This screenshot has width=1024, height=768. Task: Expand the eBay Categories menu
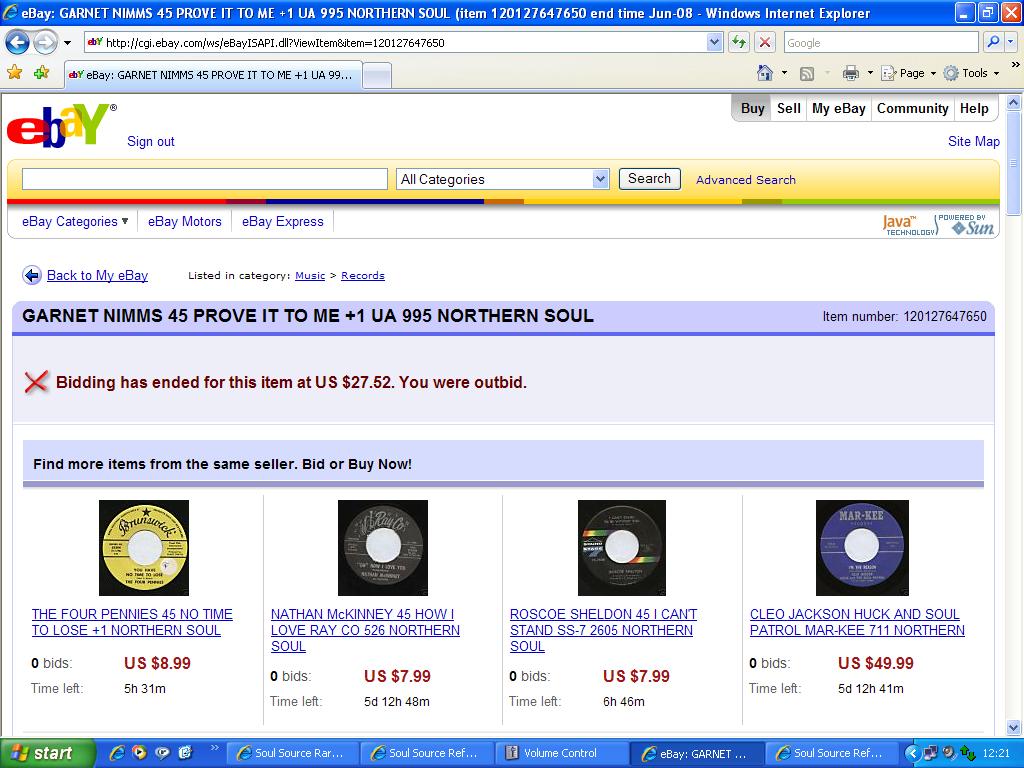coord(75,221)
